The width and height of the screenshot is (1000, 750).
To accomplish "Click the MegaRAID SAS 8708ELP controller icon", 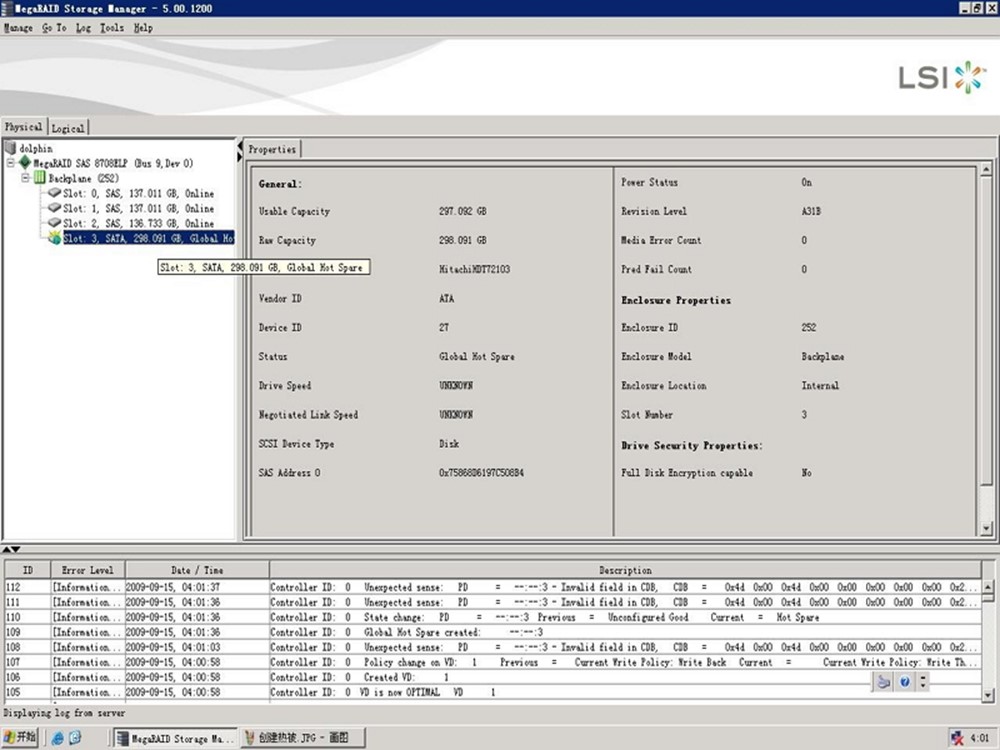I will pos(25,162).
